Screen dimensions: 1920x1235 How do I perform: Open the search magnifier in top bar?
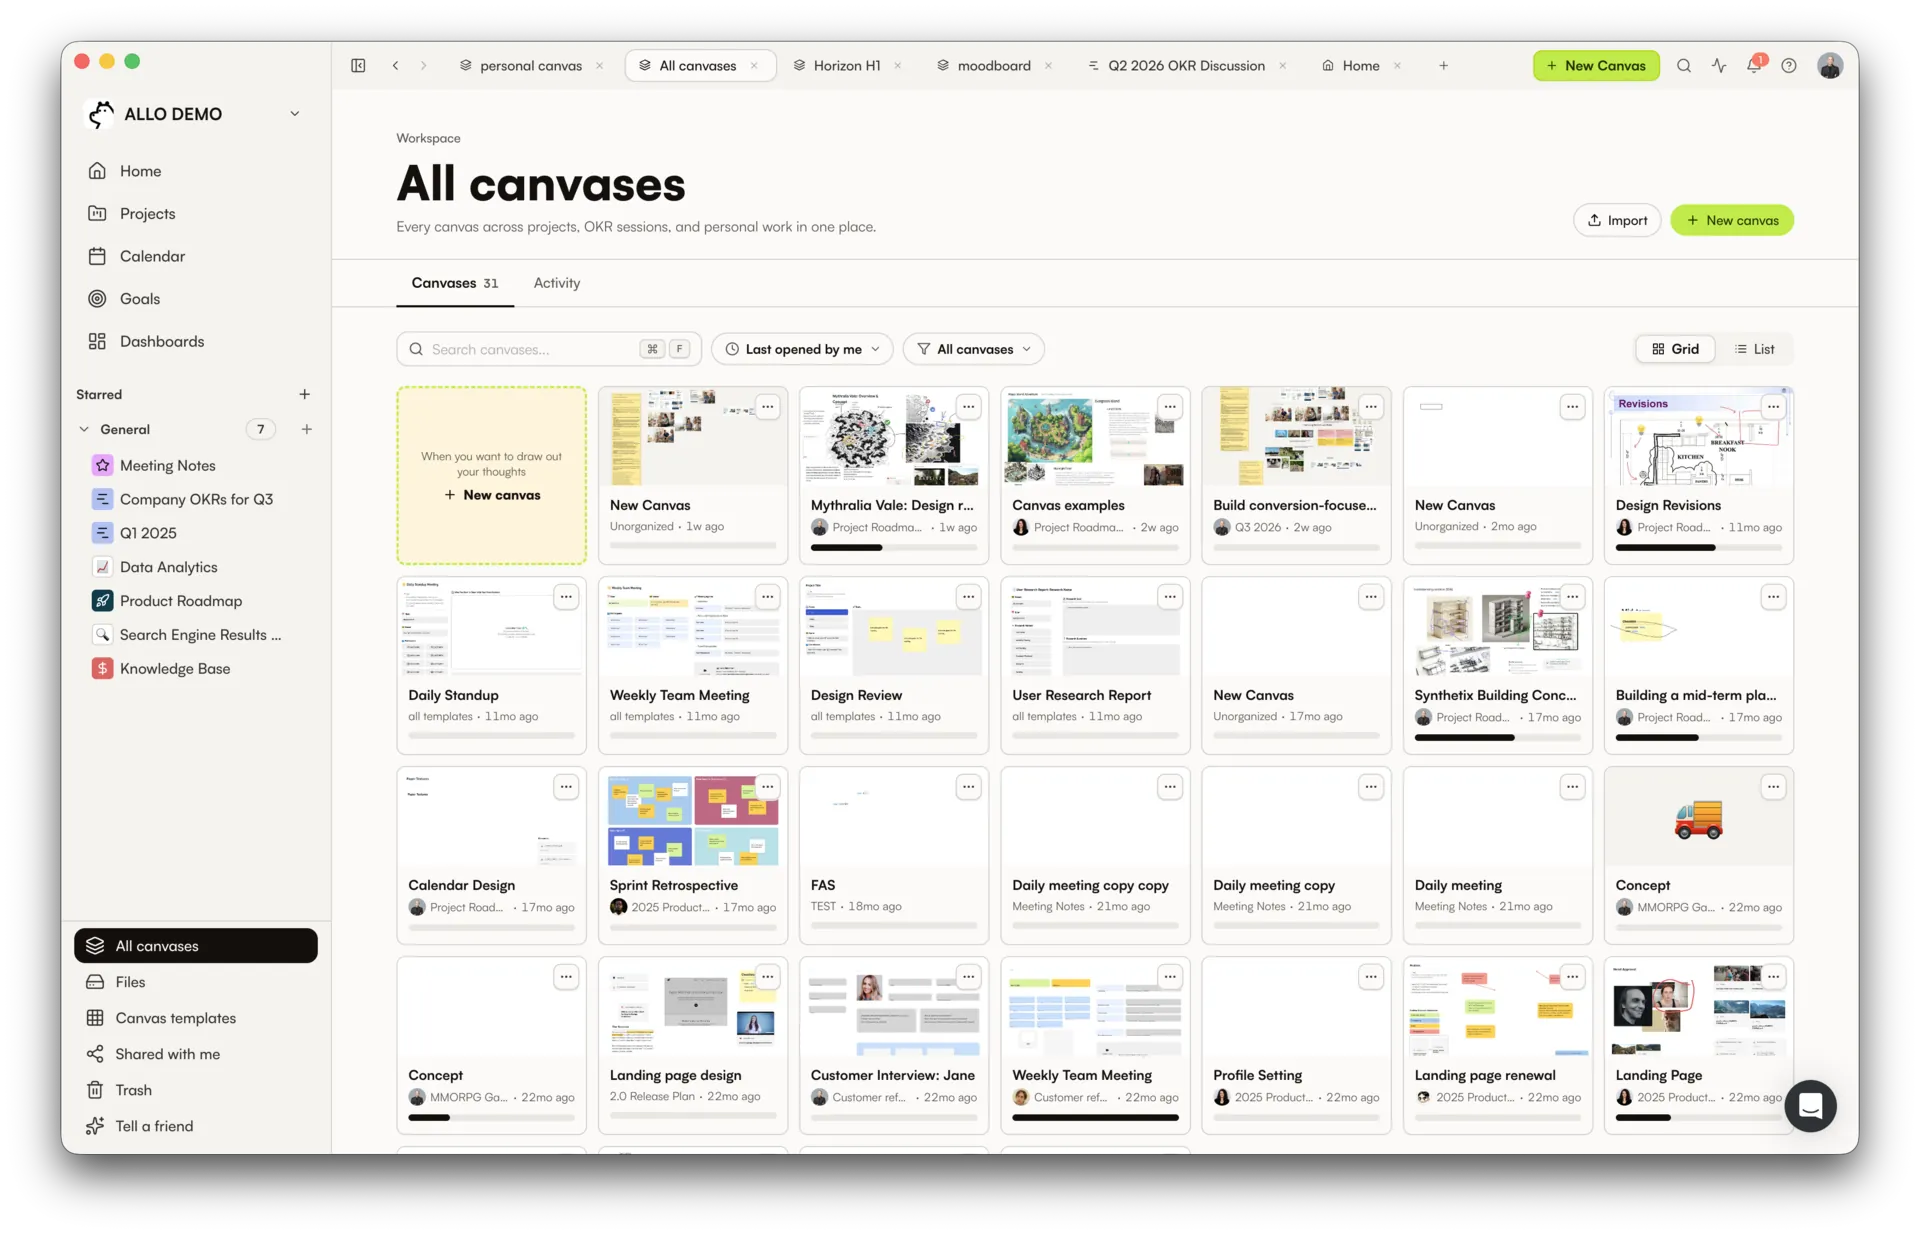pos(1684,65)
